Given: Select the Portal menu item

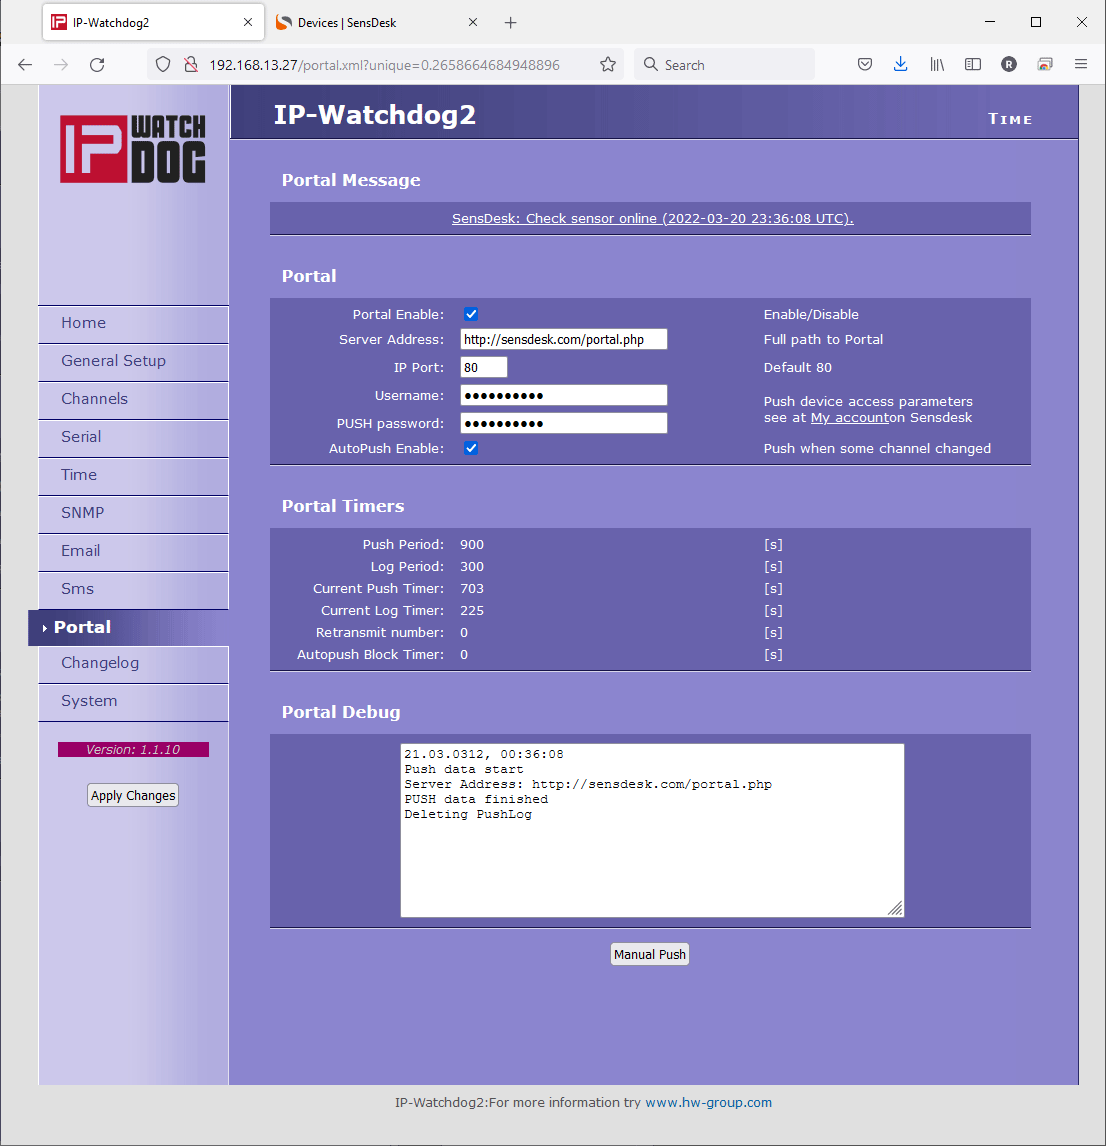Looking at the screenshot, I should click(129, 627).
